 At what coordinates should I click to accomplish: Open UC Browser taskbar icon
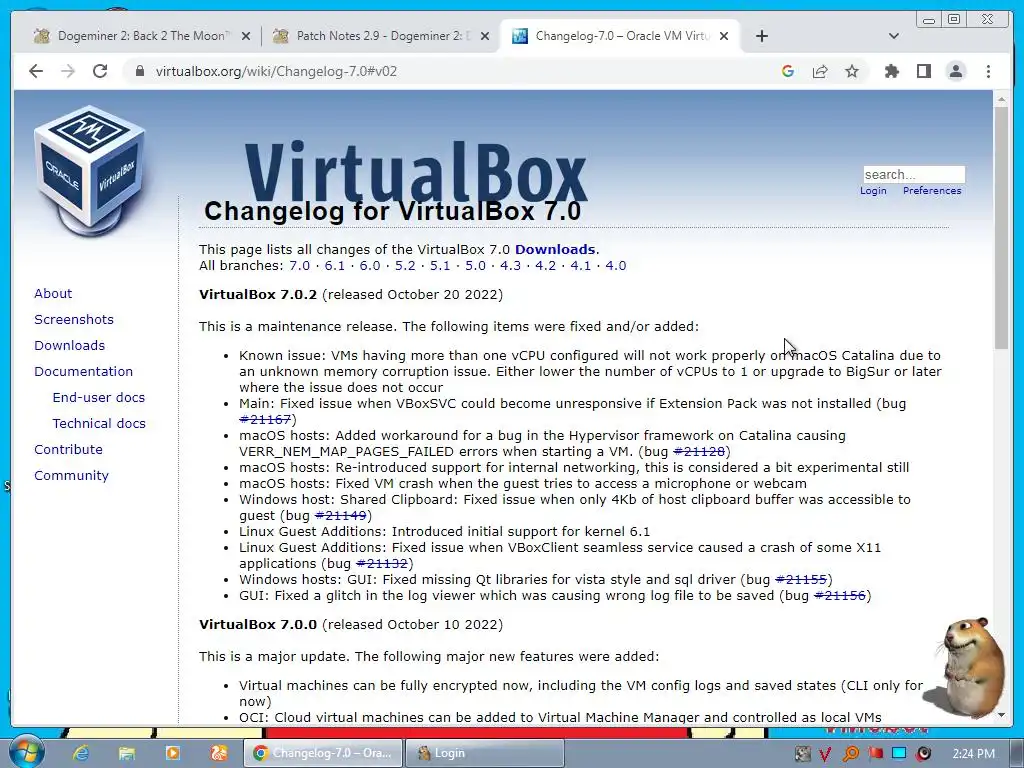click(219, 753)
